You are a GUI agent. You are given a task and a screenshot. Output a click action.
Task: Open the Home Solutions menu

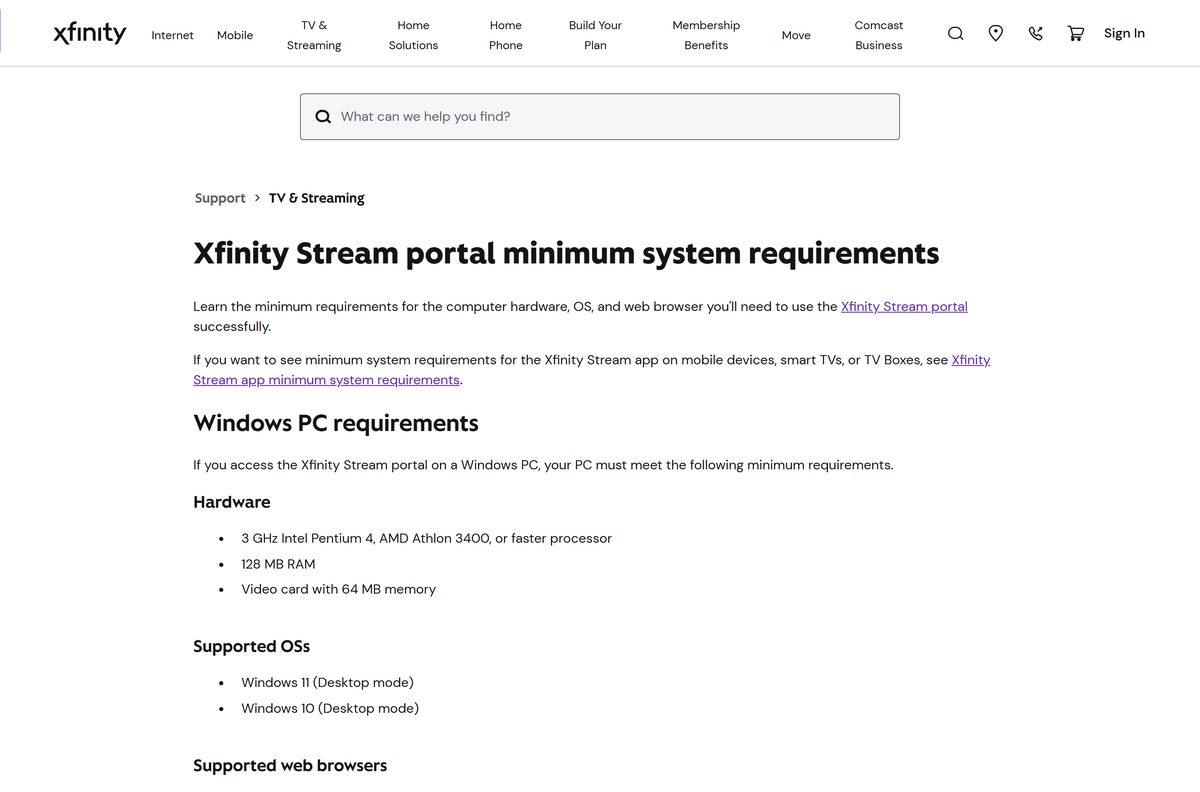tap(413, 35)
